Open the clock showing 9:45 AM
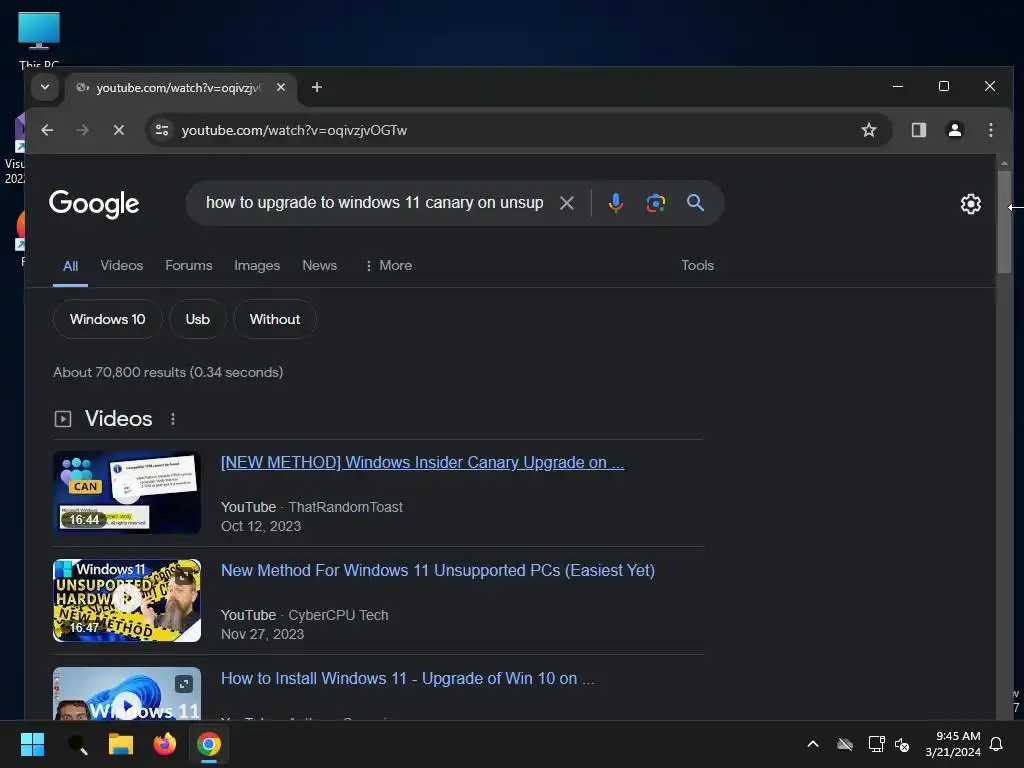 pyautogui.click(x=953, y=744)
